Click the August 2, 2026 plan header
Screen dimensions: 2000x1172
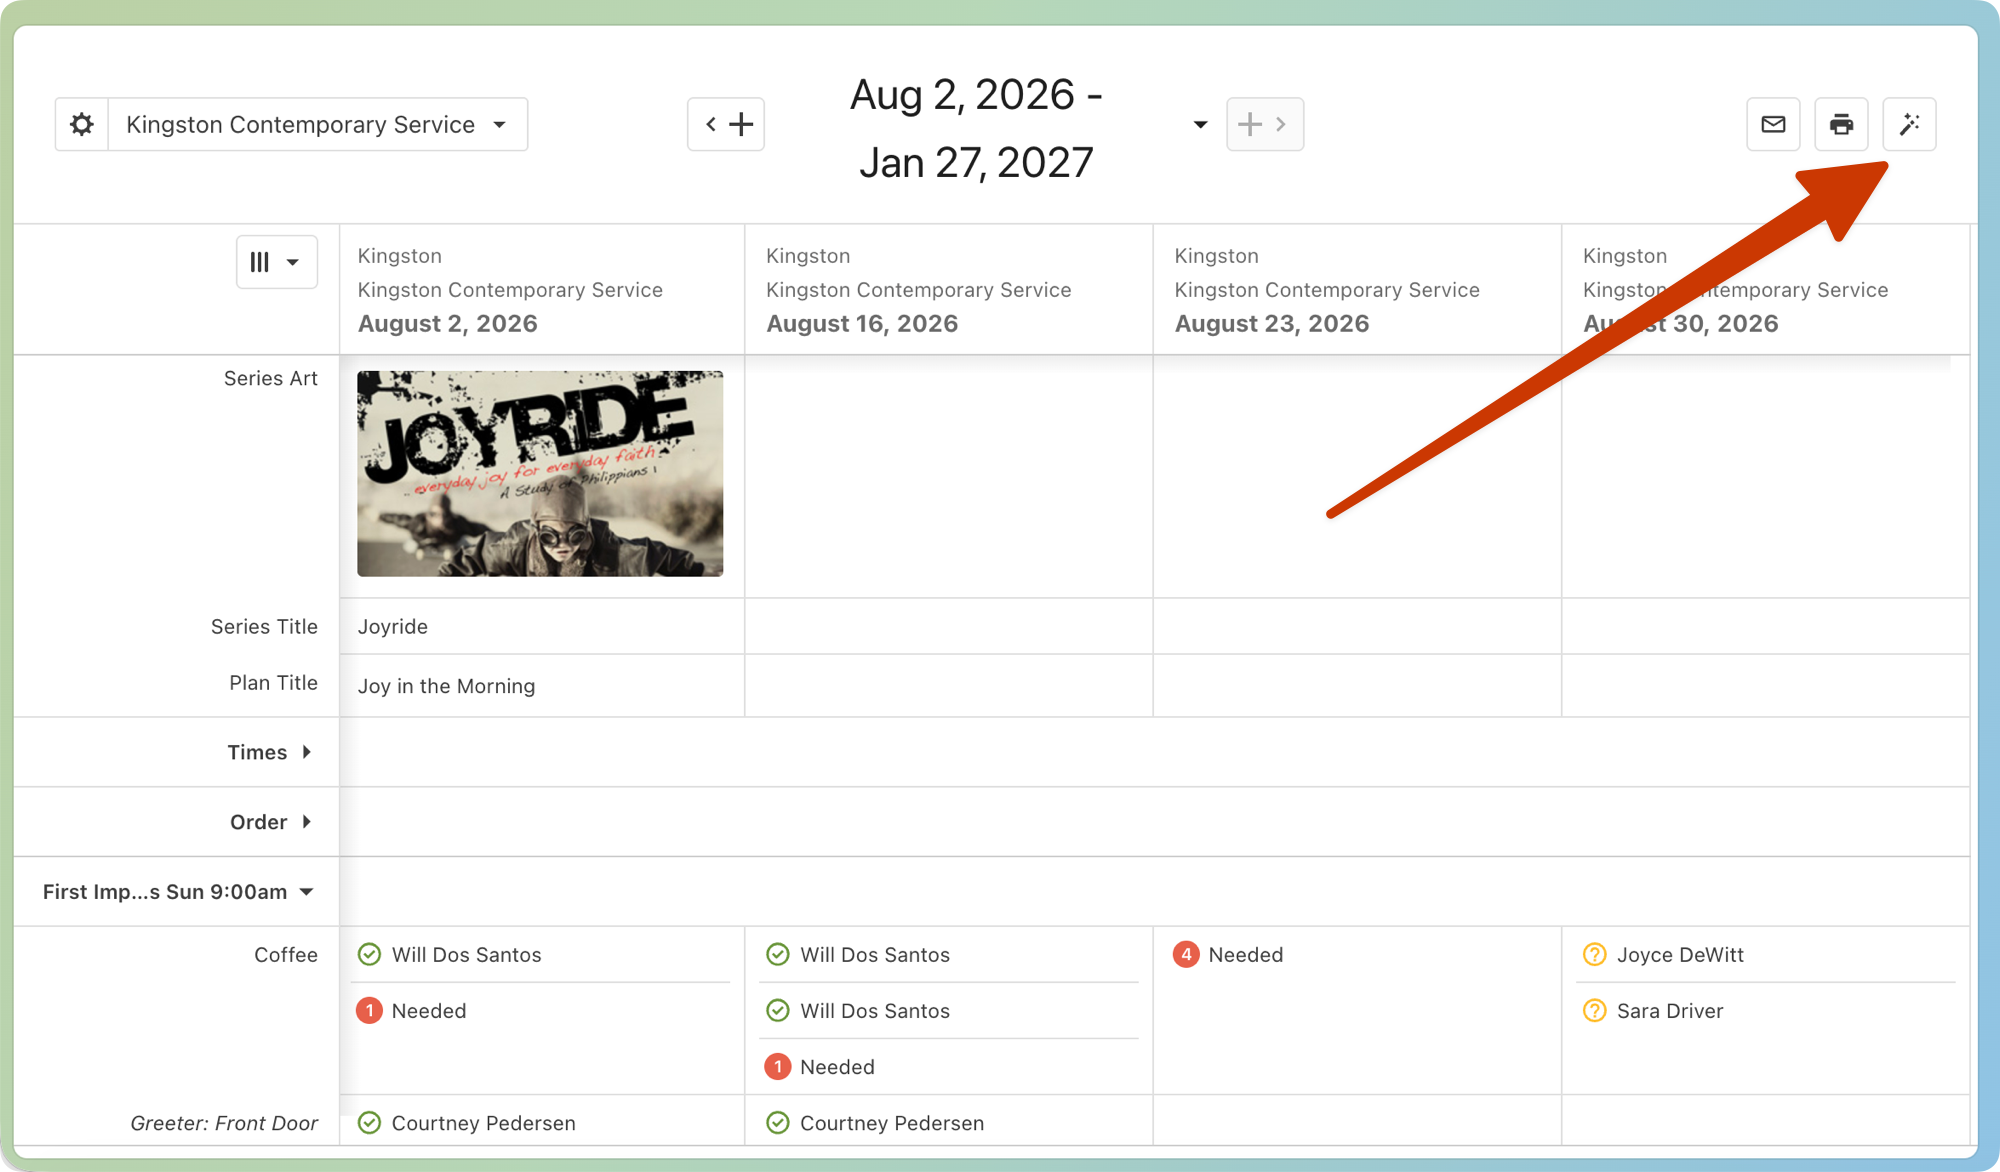point(448,324)
